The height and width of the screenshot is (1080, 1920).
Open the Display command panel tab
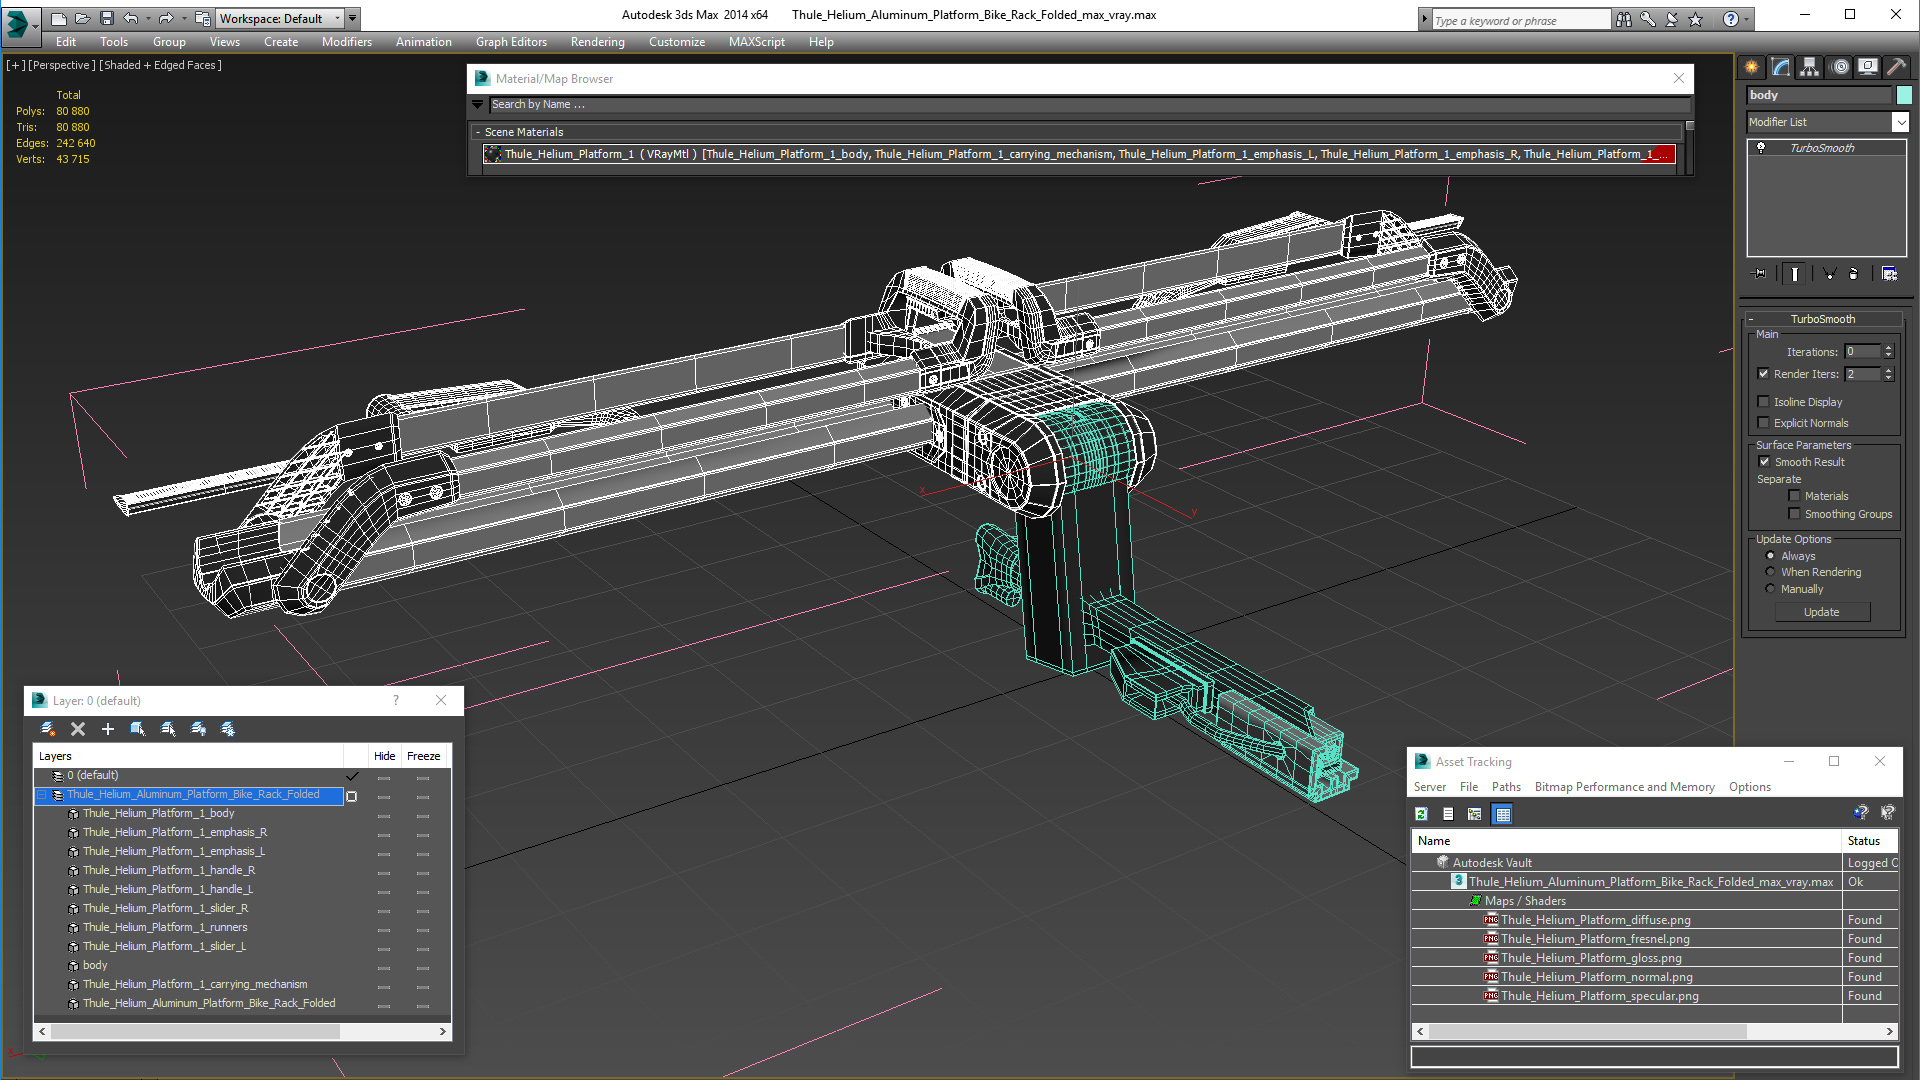[x=1868, y=67]
